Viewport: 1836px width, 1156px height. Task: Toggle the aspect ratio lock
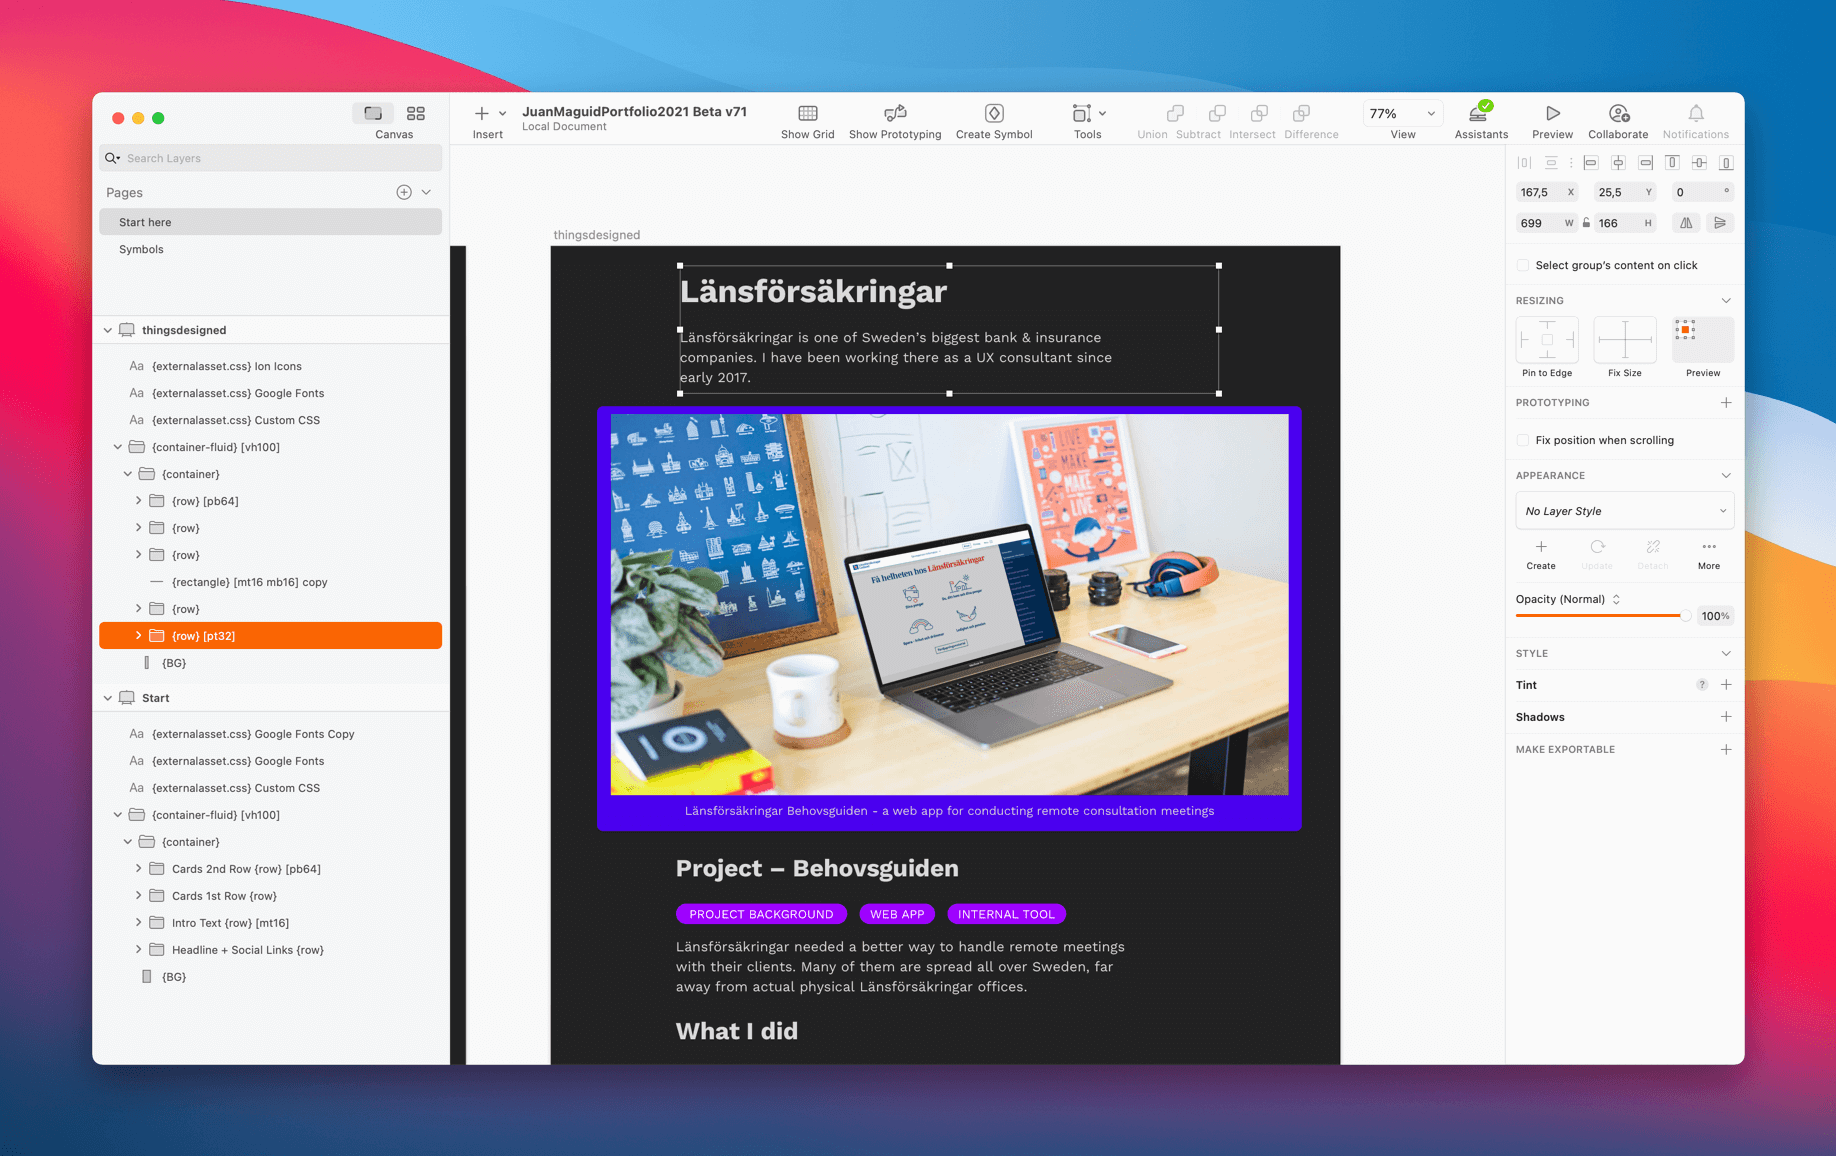pos(1586,223)
